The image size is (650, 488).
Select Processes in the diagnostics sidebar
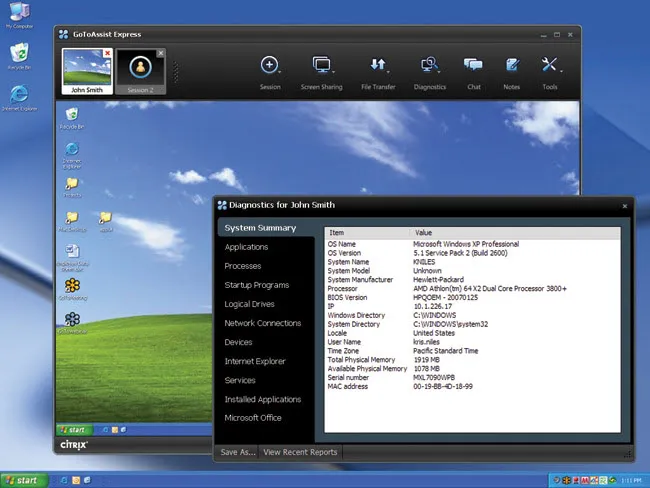tap(243, 266)
